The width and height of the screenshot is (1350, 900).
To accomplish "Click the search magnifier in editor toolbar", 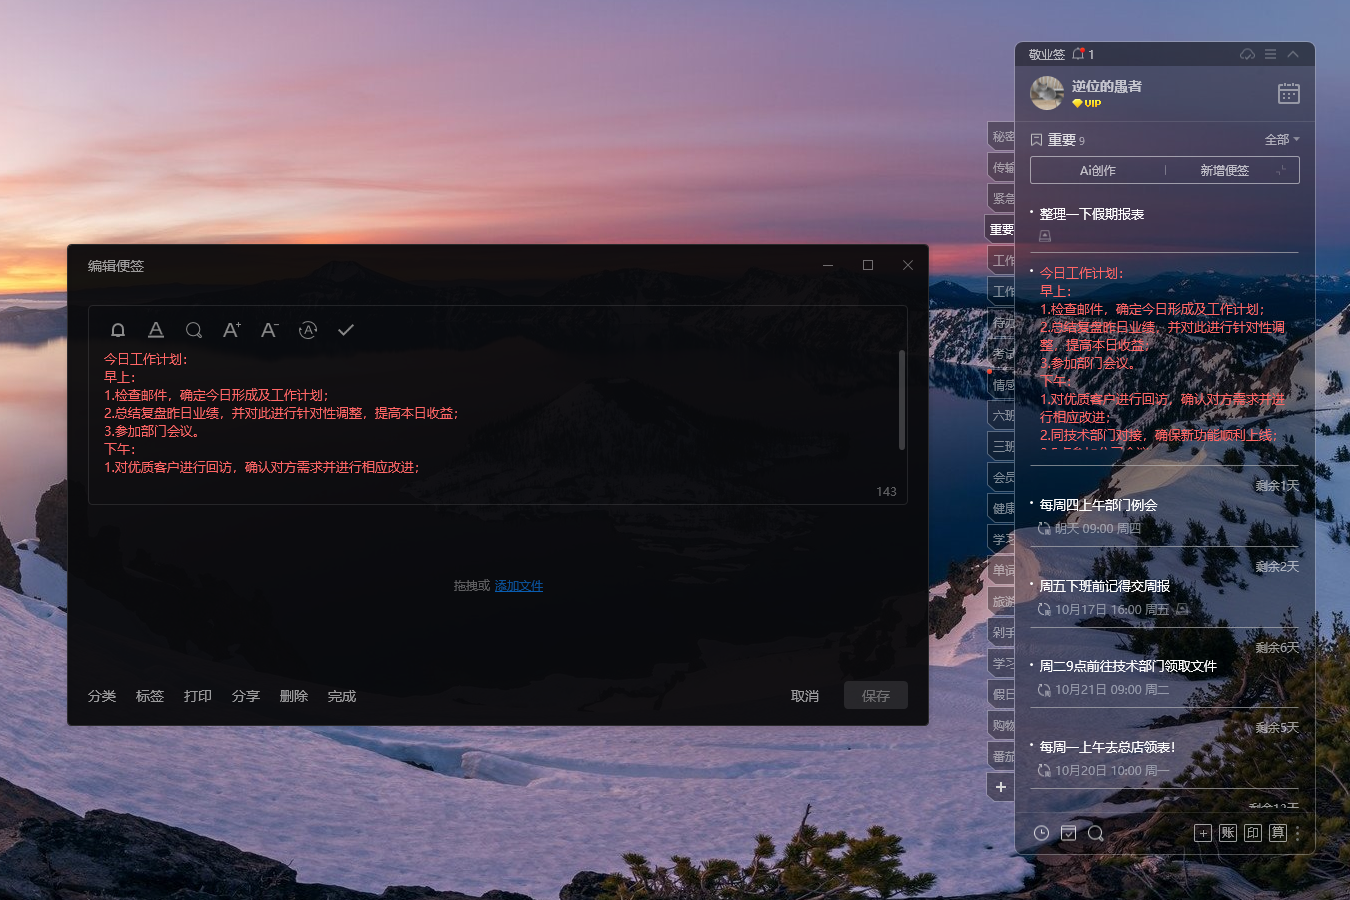I will tap(194, 330).
